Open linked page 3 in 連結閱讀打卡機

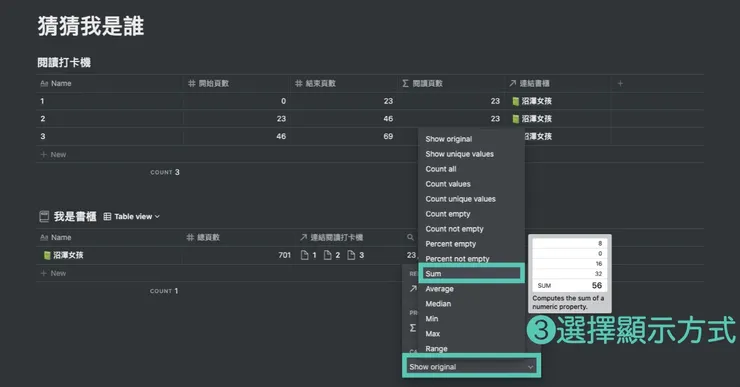coord(355,255)
